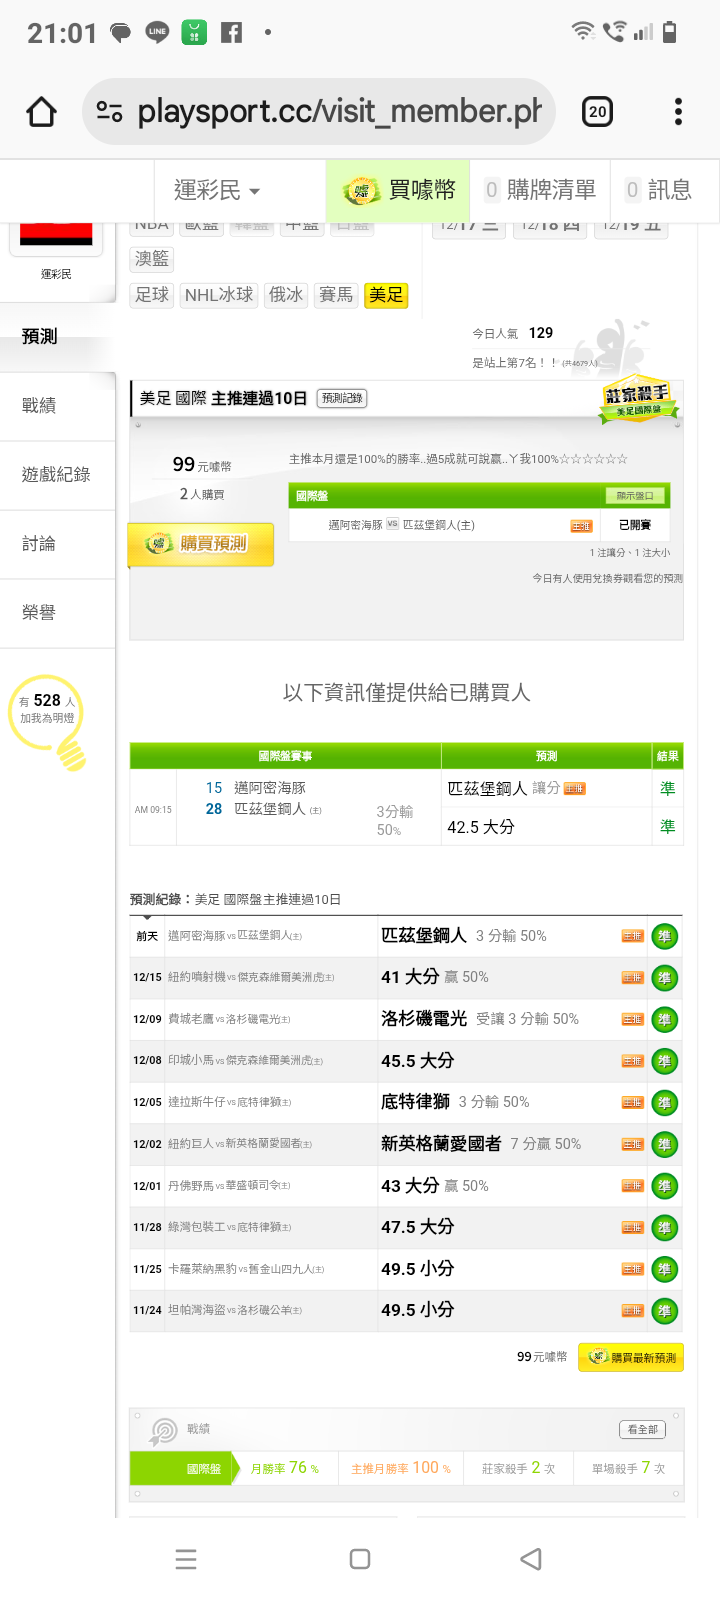Viewport: 720px width, 1600px height.
Task: Click the 國際盤 record tab
Action: coord(187,1469)
